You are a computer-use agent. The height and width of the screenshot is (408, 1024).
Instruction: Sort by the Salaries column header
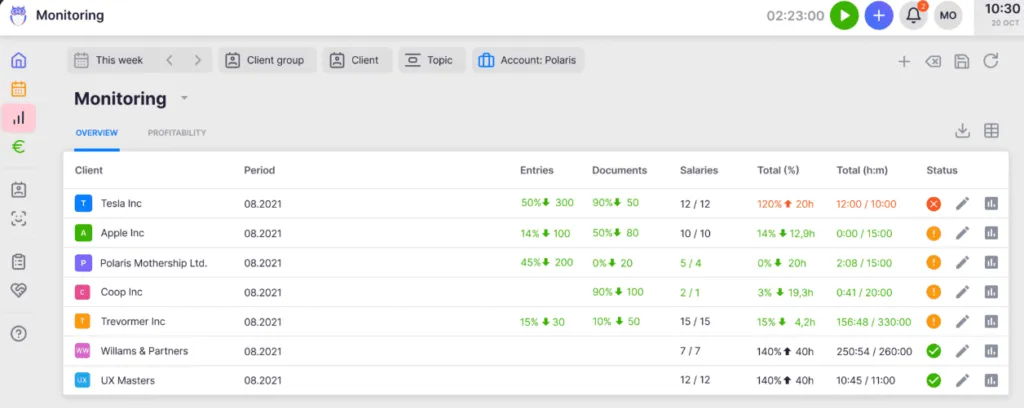point(699,170)
